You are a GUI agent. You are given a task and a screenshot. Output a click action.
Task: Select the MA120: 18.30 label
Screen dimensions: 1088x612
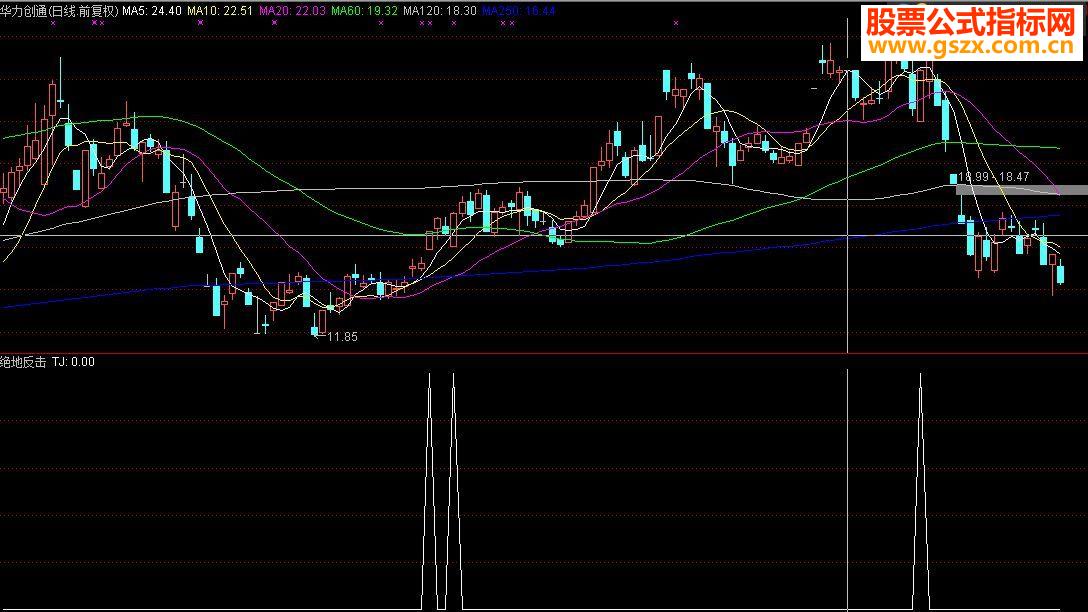440,11
